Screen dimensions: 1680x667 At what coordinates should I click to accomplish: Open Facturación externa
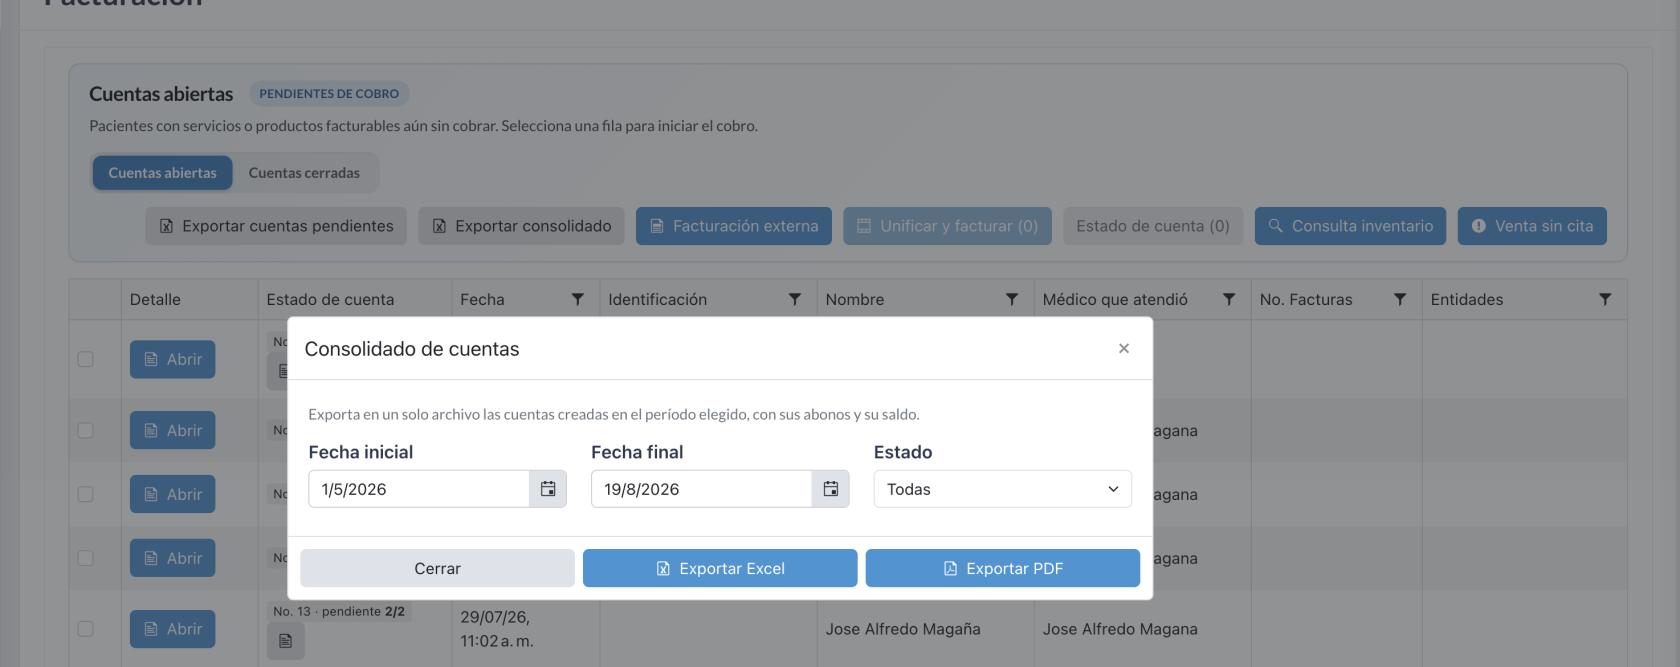pos(734,226)
